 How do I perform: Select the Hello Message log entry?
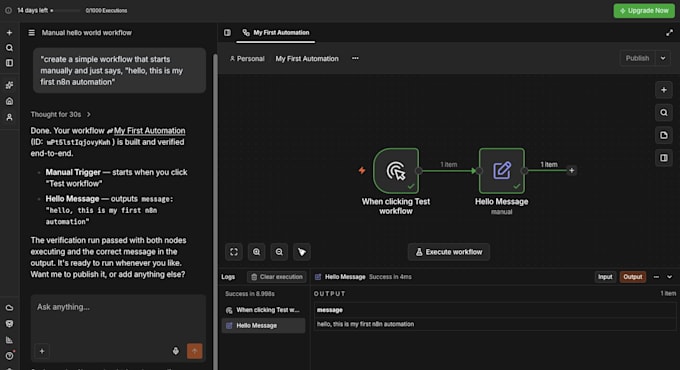coord(264,326)
